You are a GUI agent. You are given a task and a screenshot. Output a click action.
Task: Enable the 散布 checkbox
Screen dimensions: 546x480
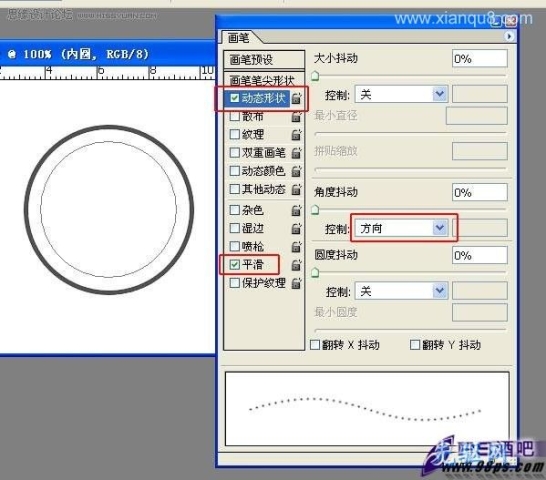[x=235, y=116]
